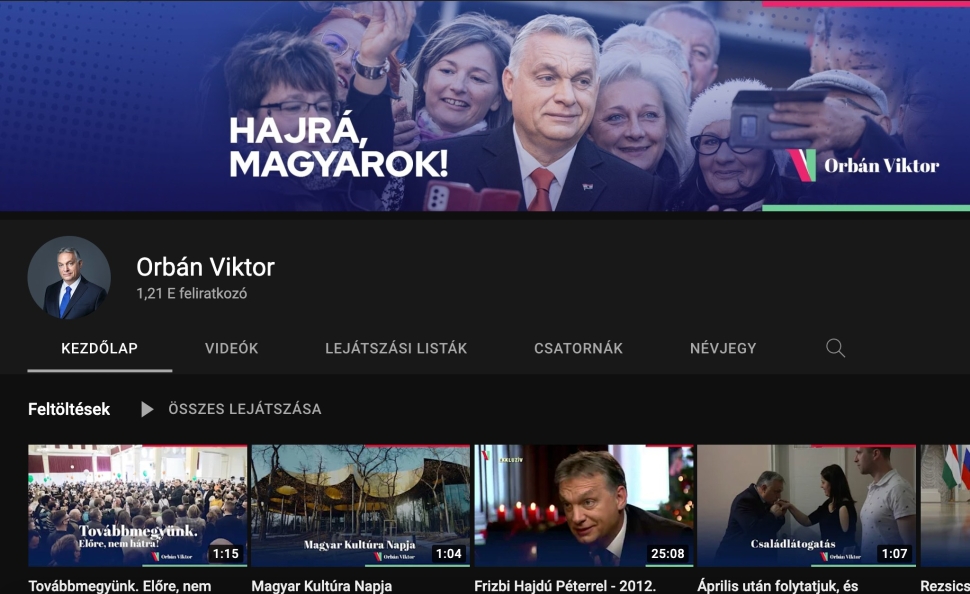The image size is (970, 594).
Task: Click the channel name 'Orbán Viktor' heading
Action: tap(205, 267)
